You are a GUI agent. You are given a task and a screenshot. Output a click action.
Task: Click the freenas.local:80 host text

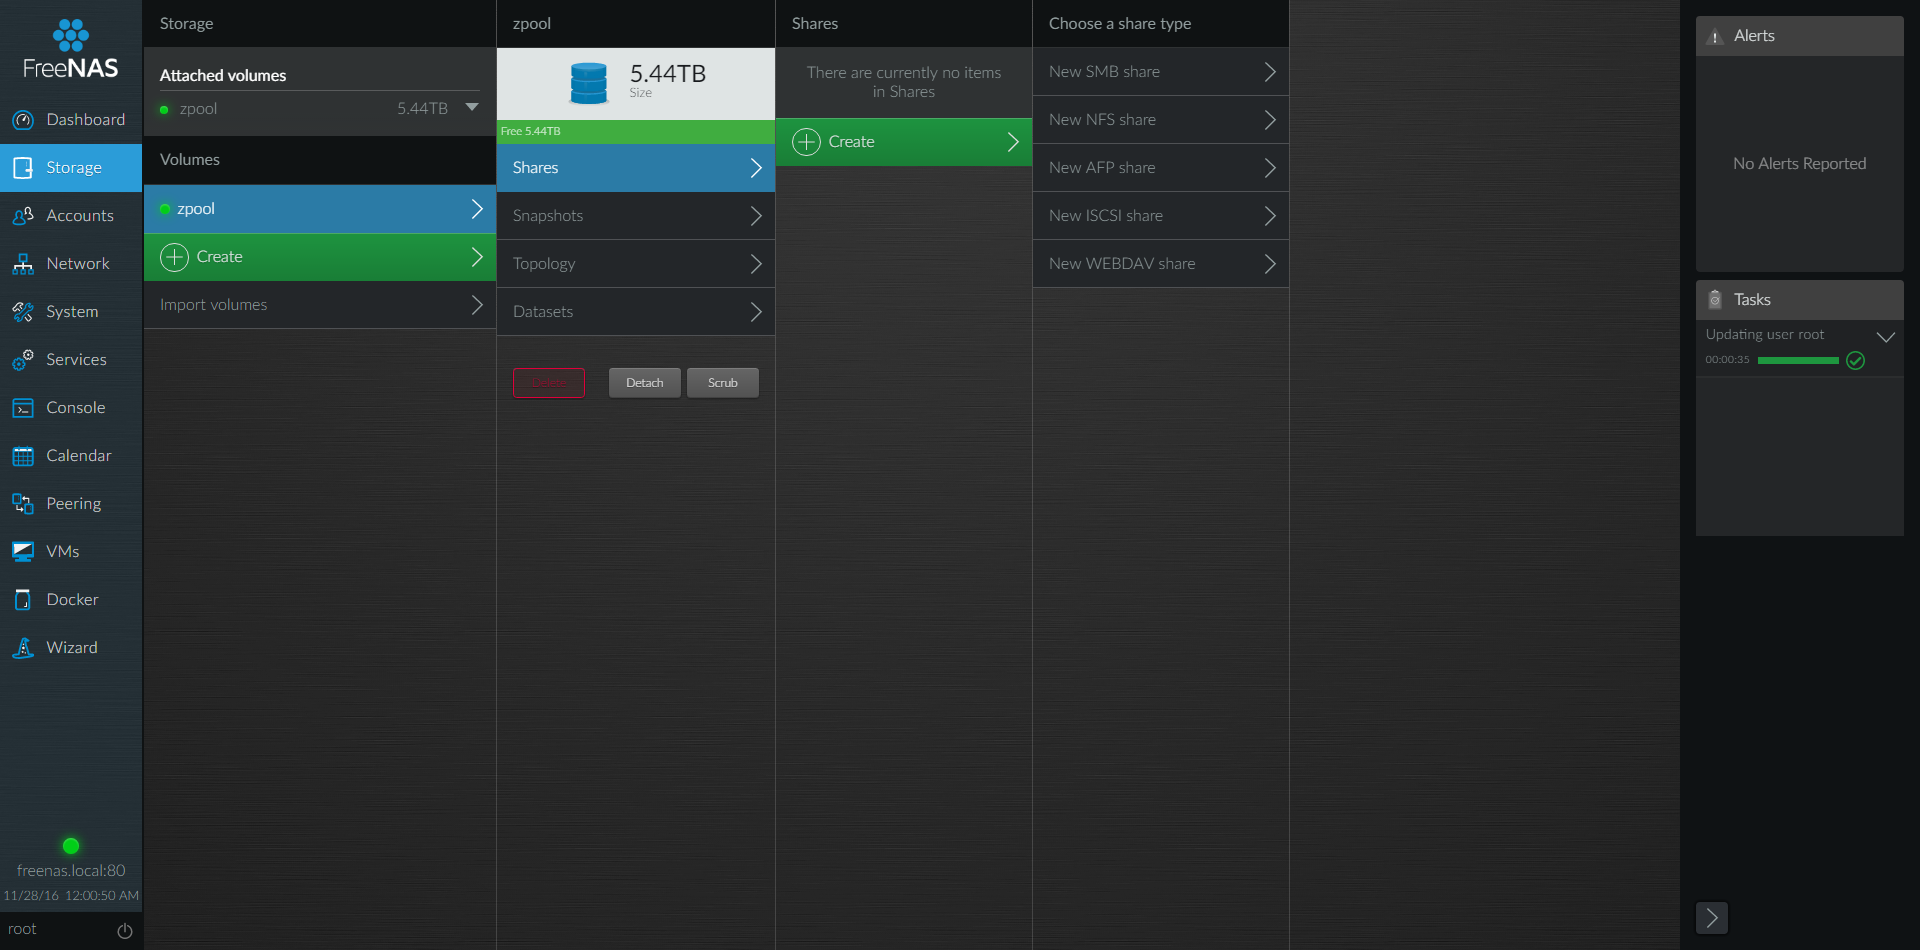point(71,871)
